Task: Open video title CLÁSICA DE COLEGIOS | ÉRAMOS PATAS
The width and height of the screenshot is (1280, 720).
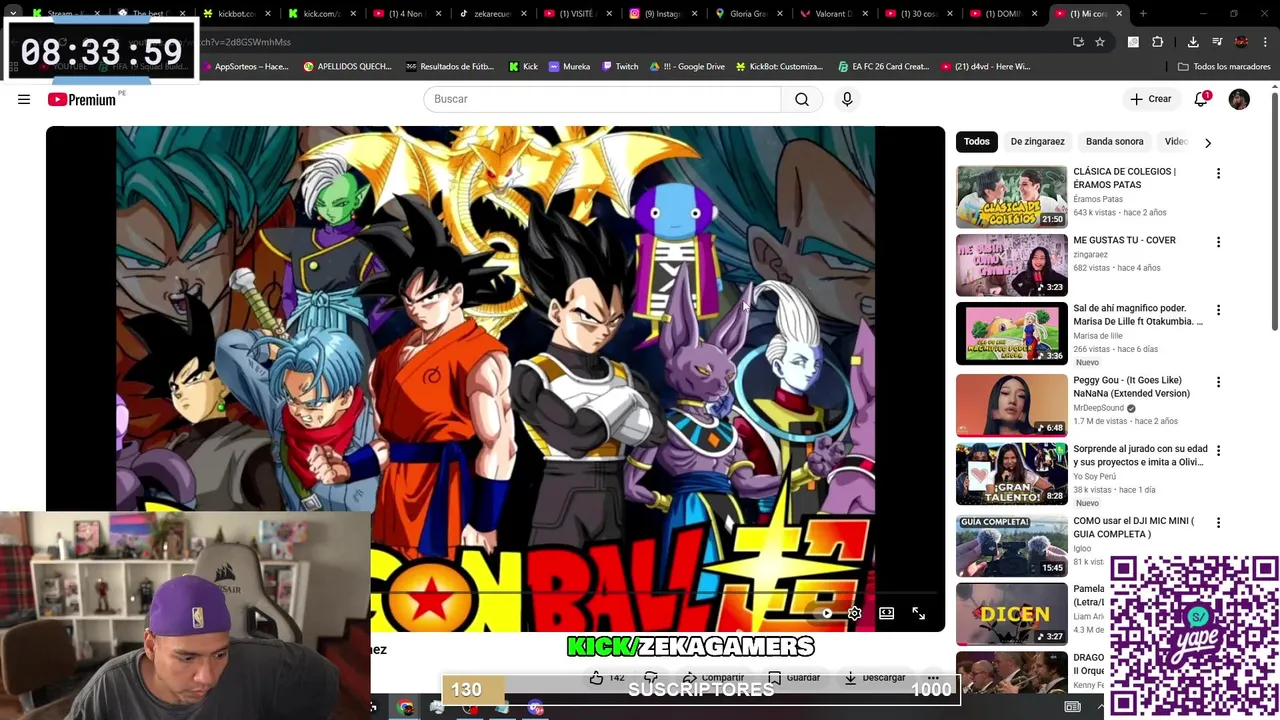Action: coord(1124,178)
